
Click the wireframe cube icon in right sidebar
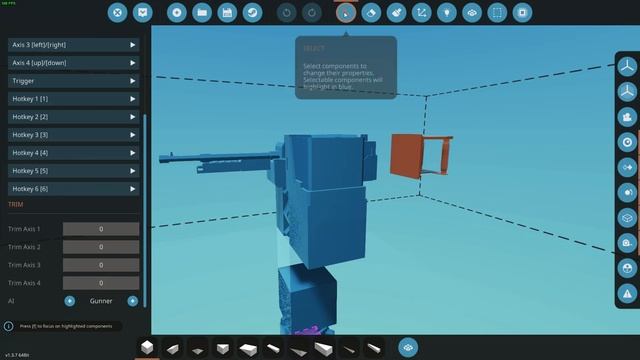click(x=627, y=218)
